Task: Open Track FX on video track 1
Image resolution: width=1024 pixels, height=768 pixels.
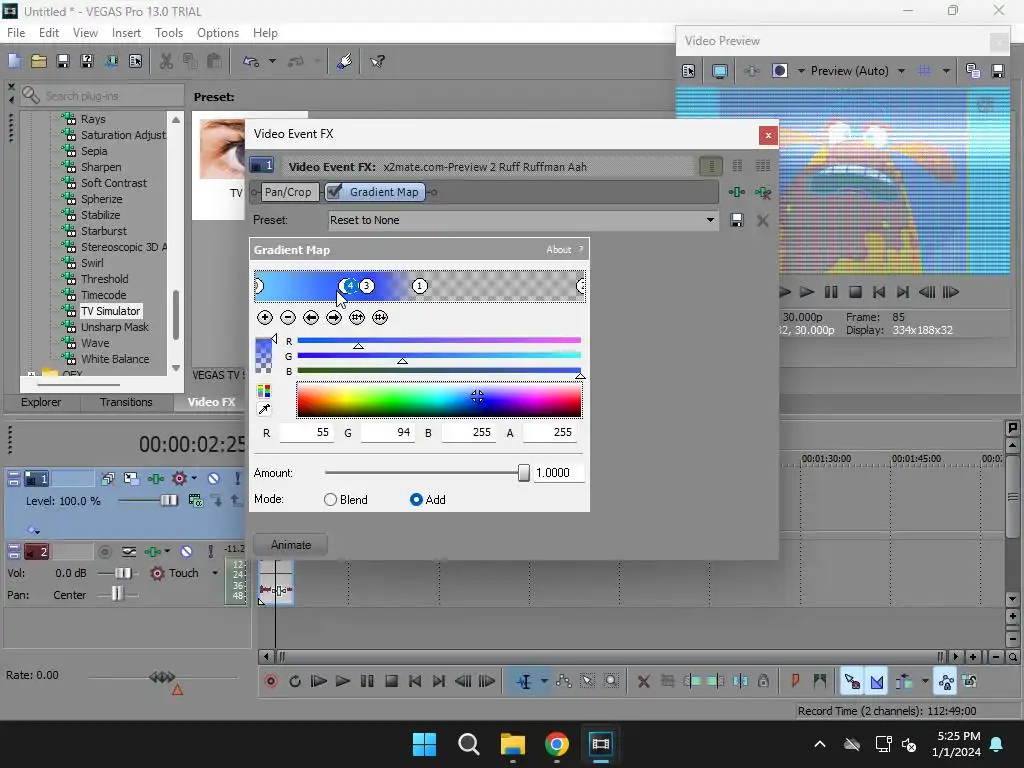Action: pos(155,479)
